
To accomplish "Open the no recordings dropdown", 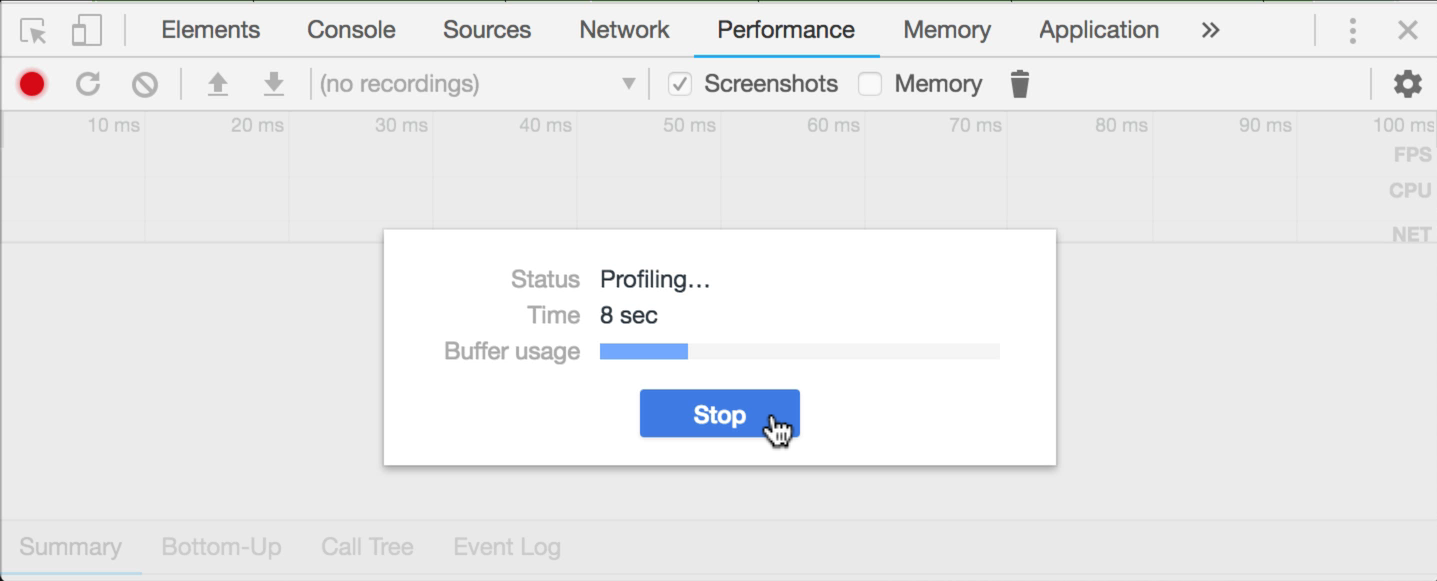I will point(629,84).
